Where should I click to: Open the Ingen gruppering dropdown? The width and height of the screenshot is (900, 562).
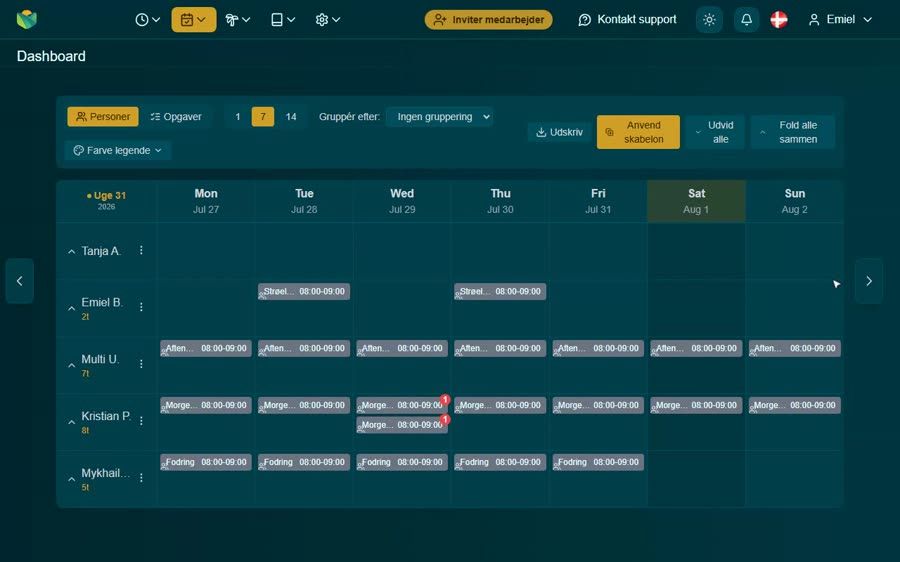click(440, 117)
